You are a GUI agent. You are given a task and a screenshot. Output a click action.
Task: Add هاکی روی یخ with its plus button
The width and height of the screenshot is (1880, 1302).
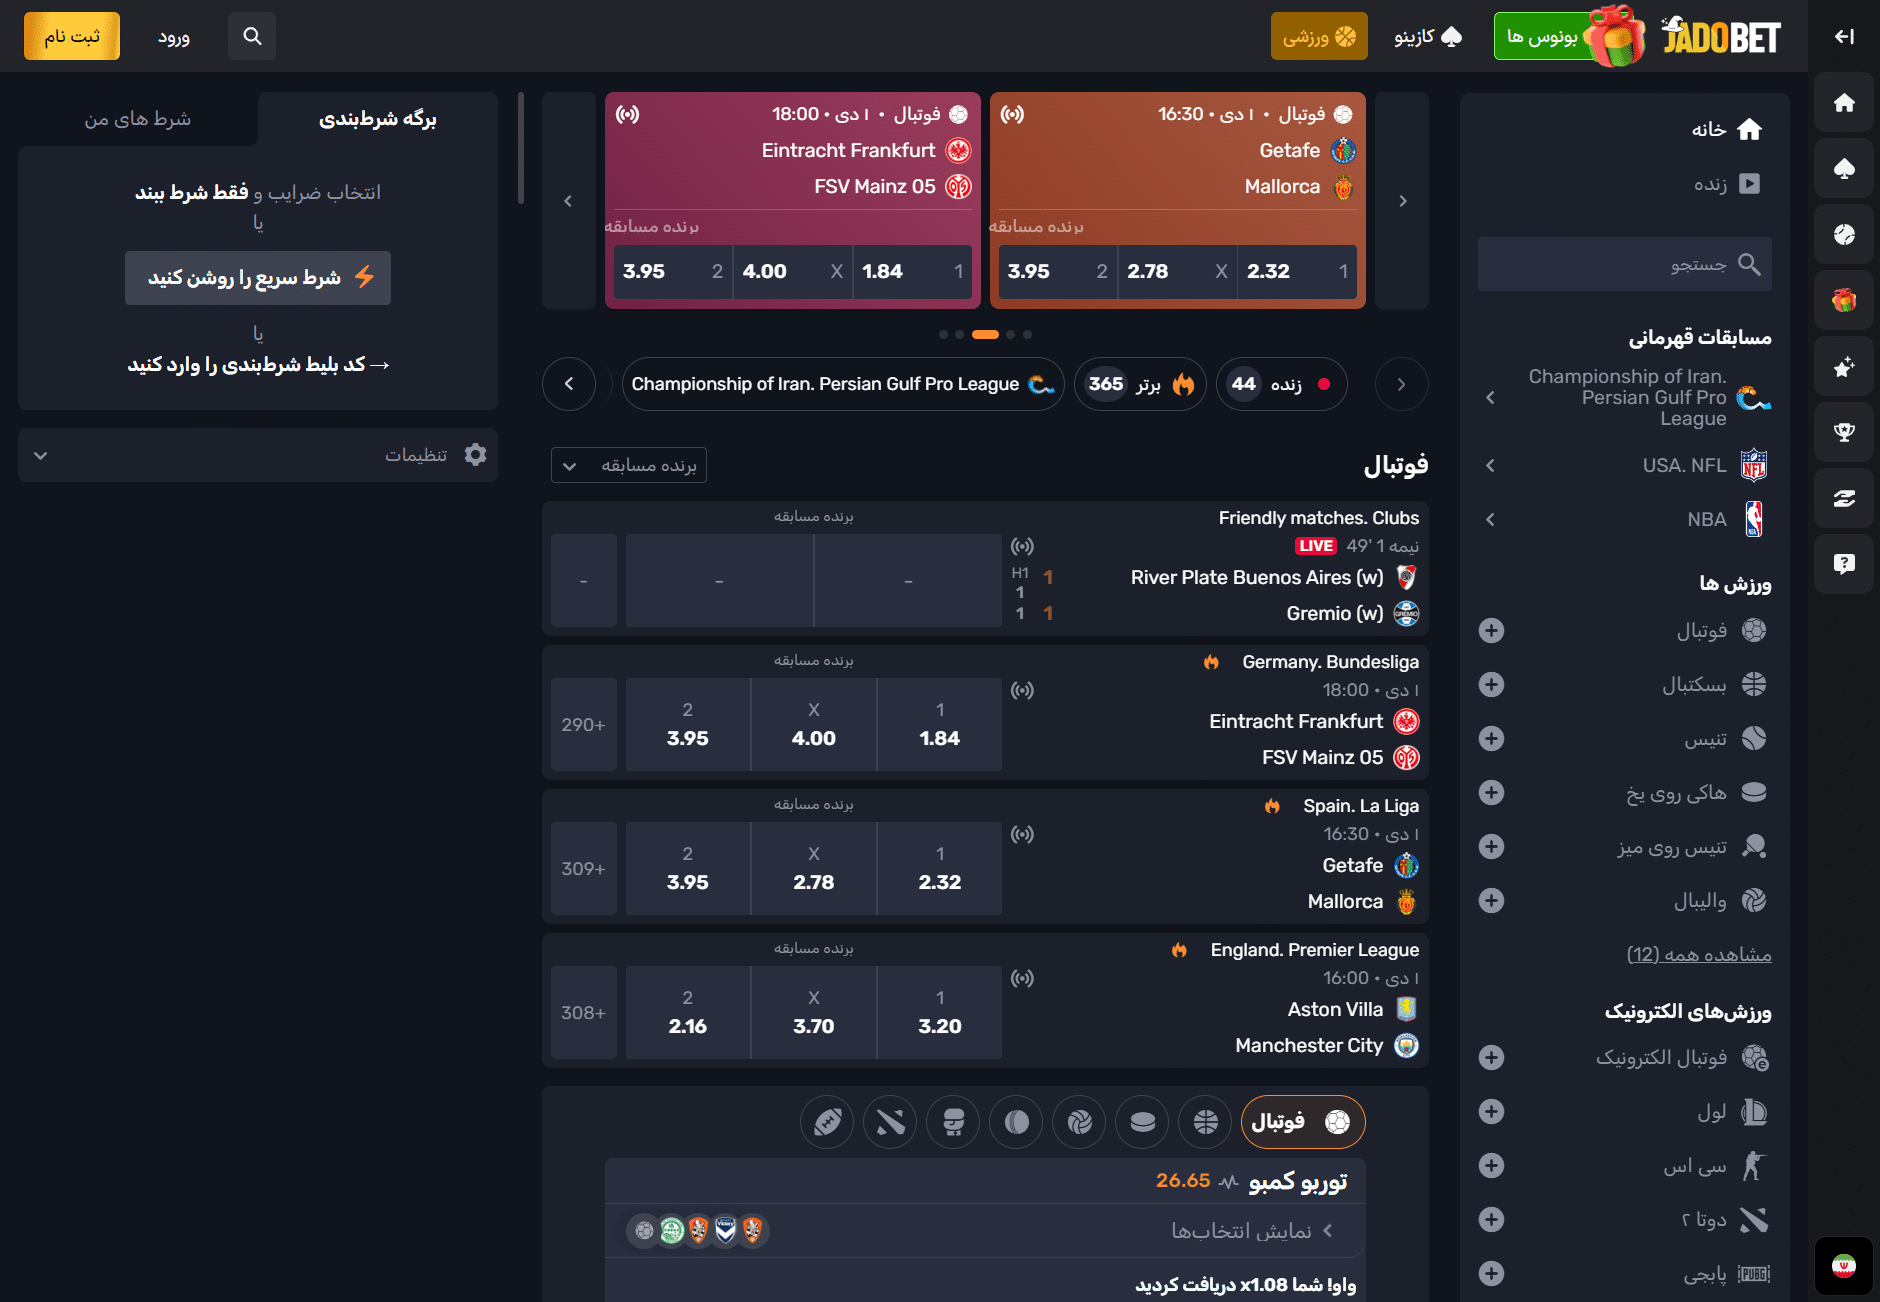(1491, 792)
